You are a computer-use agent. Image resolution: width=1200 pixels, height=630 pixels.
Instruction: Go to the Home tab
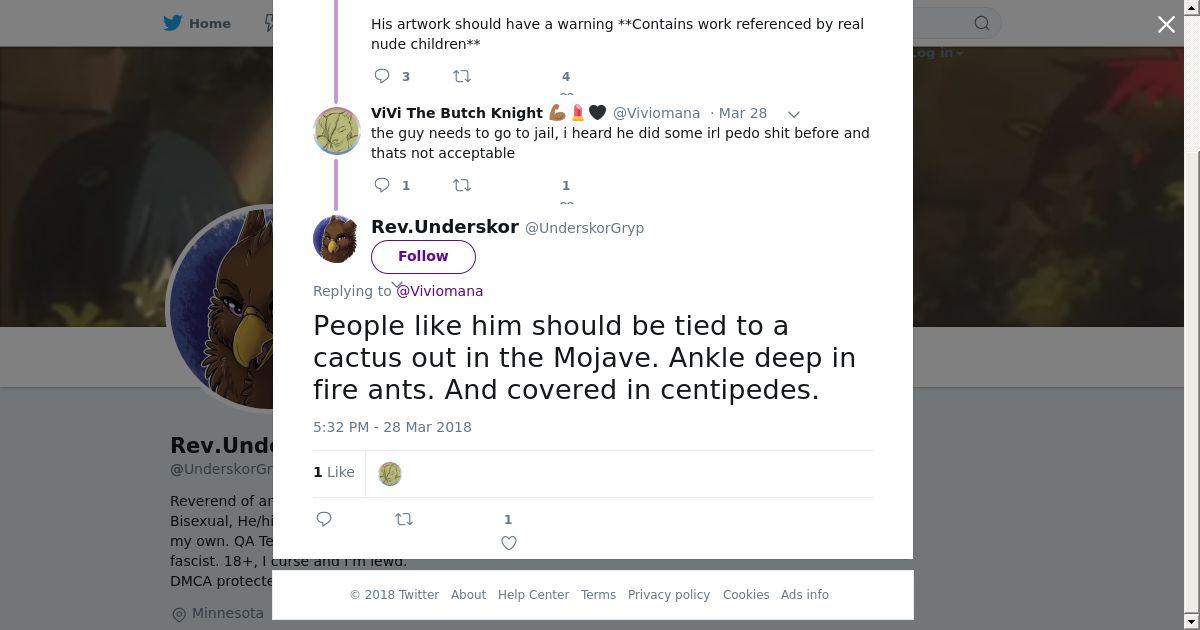209,23
